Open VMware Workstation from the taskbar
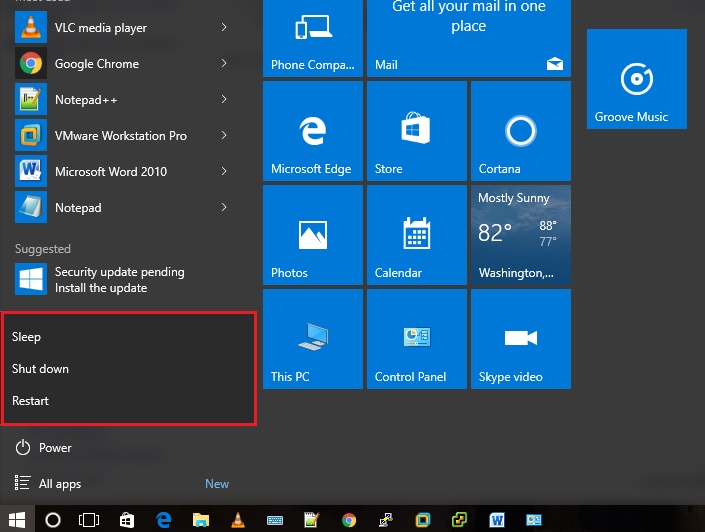 (423, 520)
